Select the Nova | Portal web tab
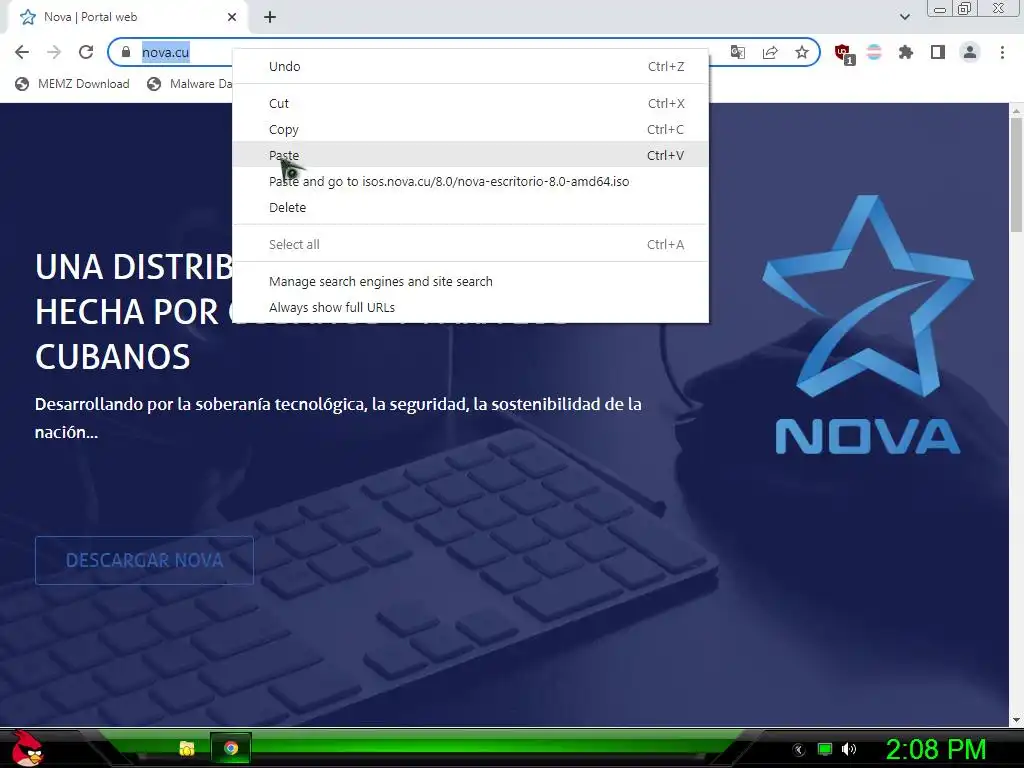This screenshot has width=1024, height=768. coord(127,17)
